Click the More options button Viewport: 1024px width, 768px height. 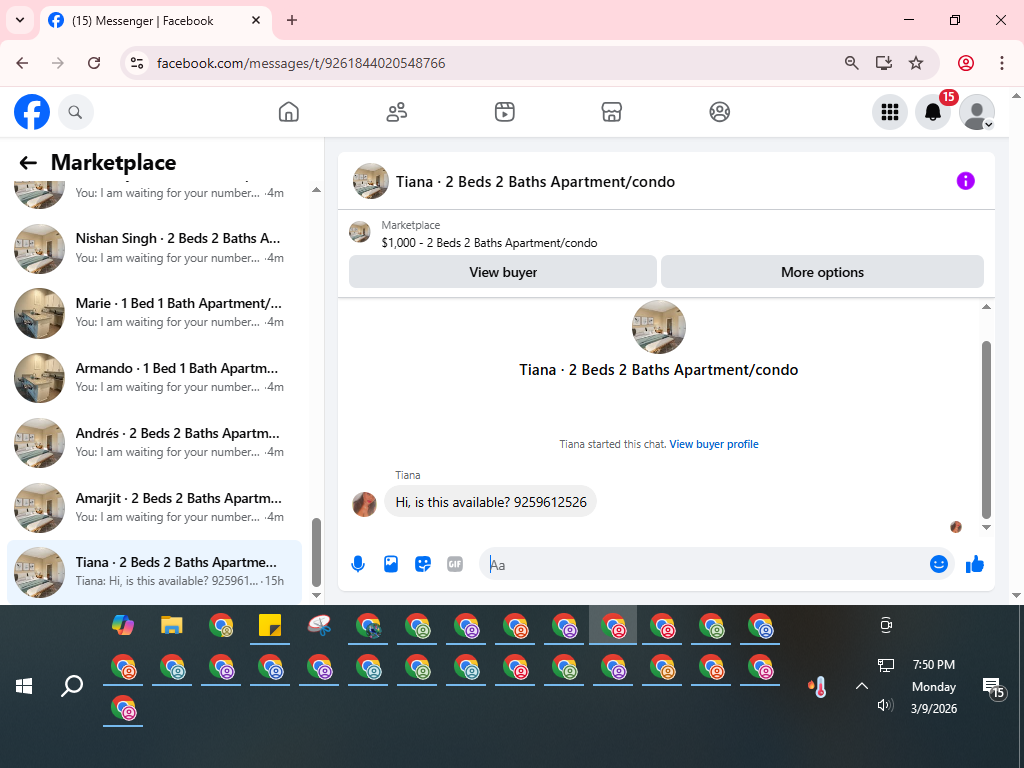822,272
